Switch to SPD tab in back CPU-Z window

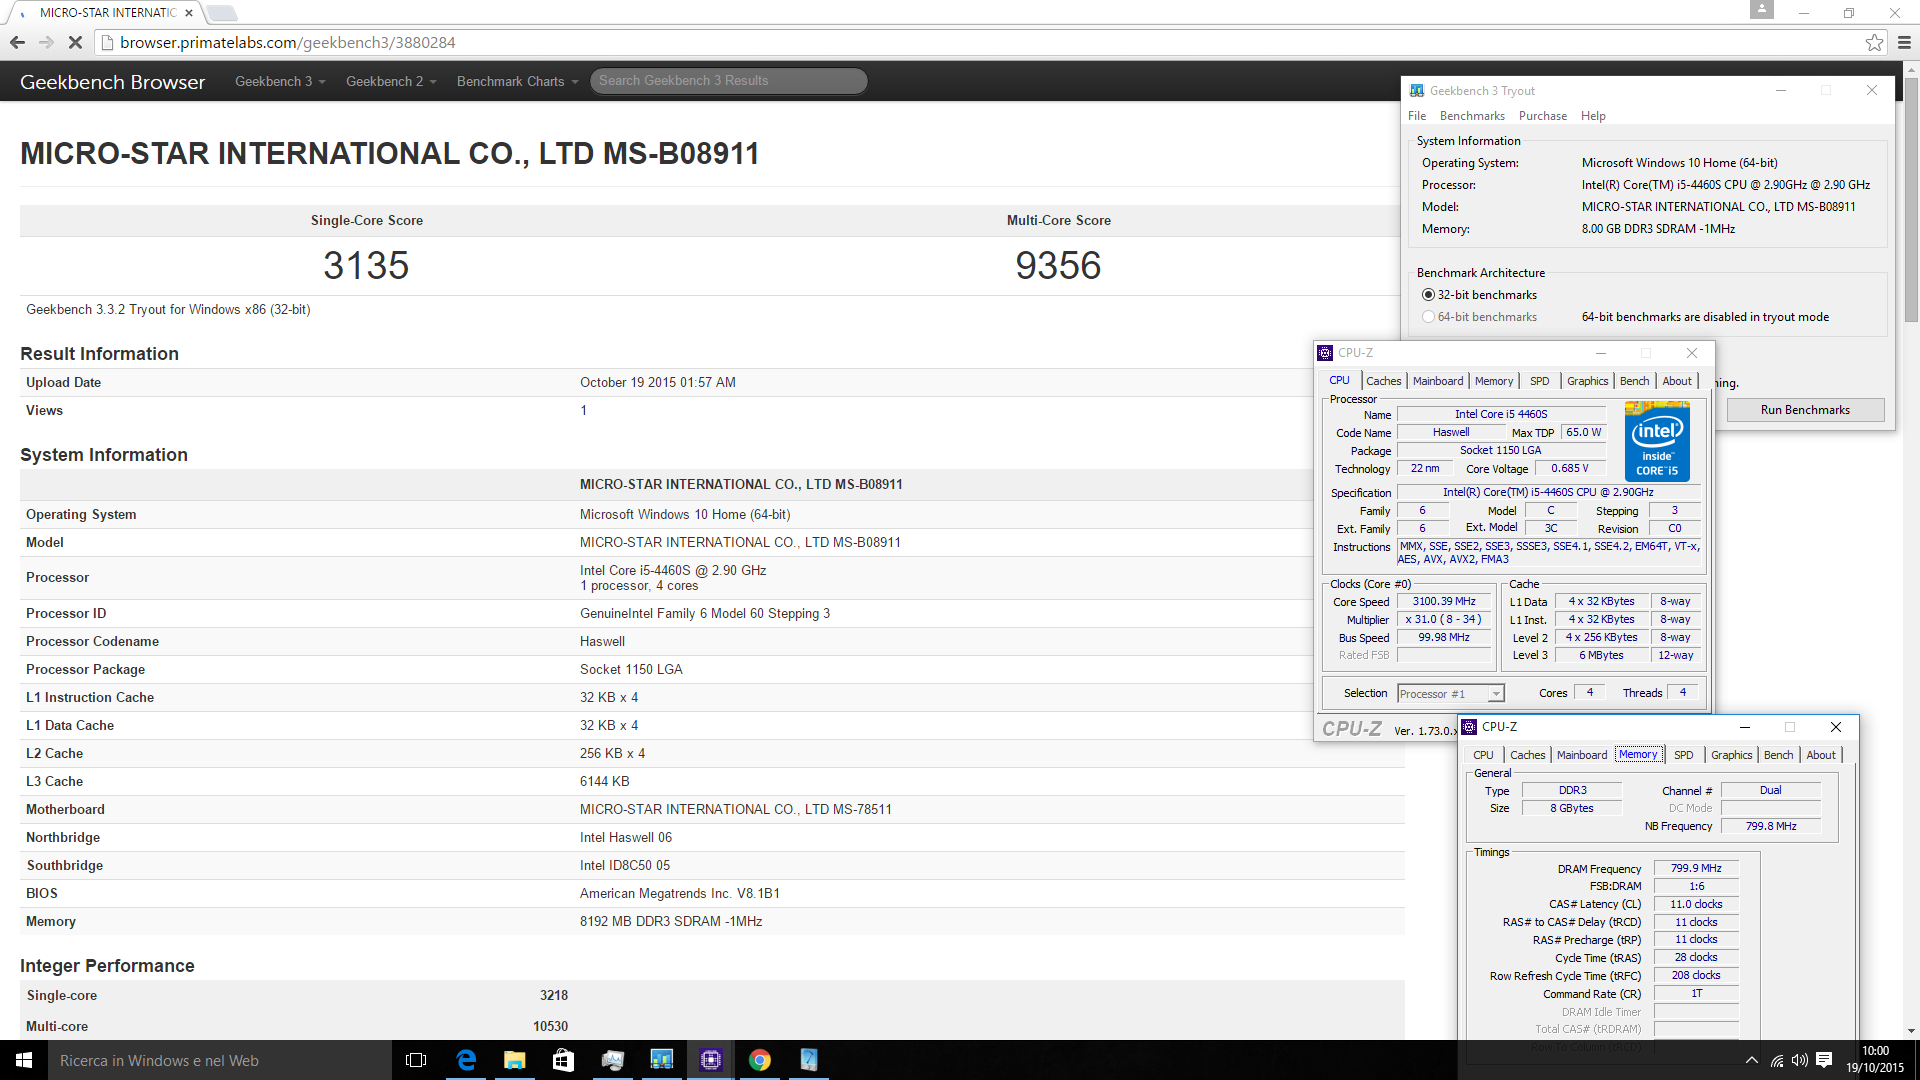(1540, 381)
